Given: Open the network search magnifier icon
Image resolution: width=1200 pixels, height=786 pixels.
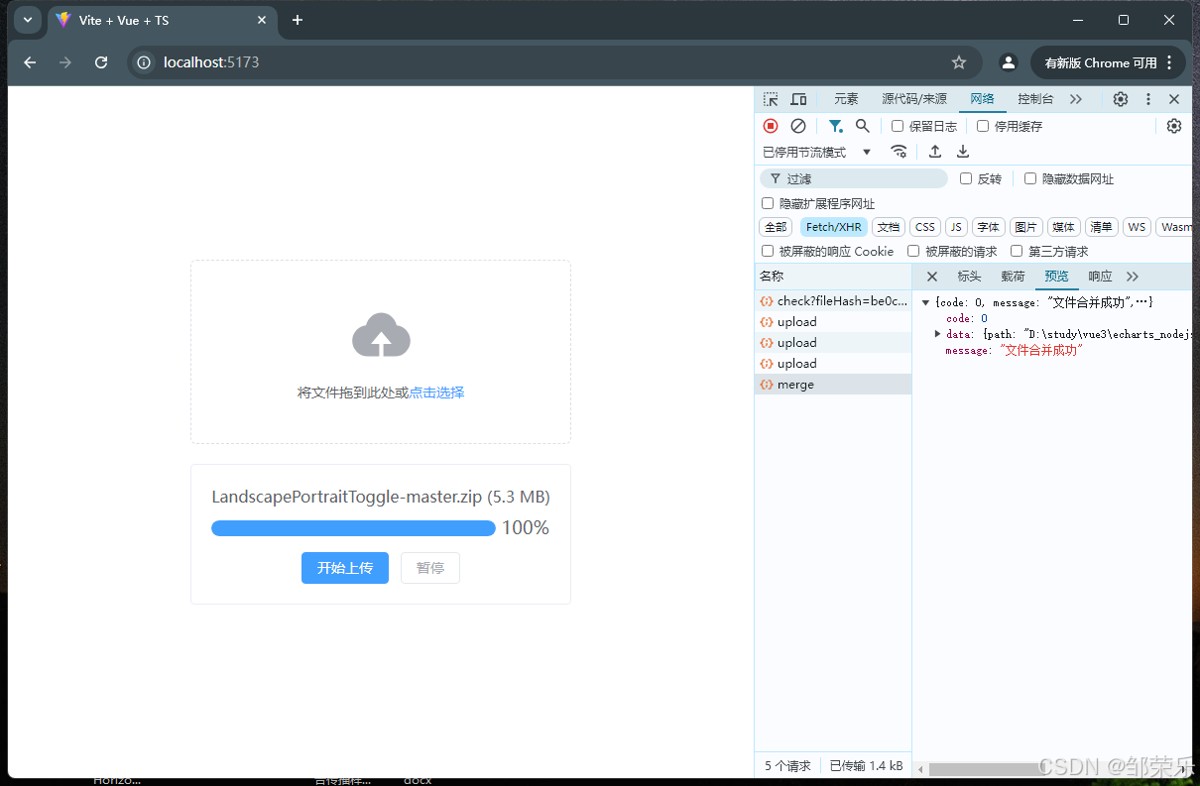Looking at the screenshot, I should 862,126.
